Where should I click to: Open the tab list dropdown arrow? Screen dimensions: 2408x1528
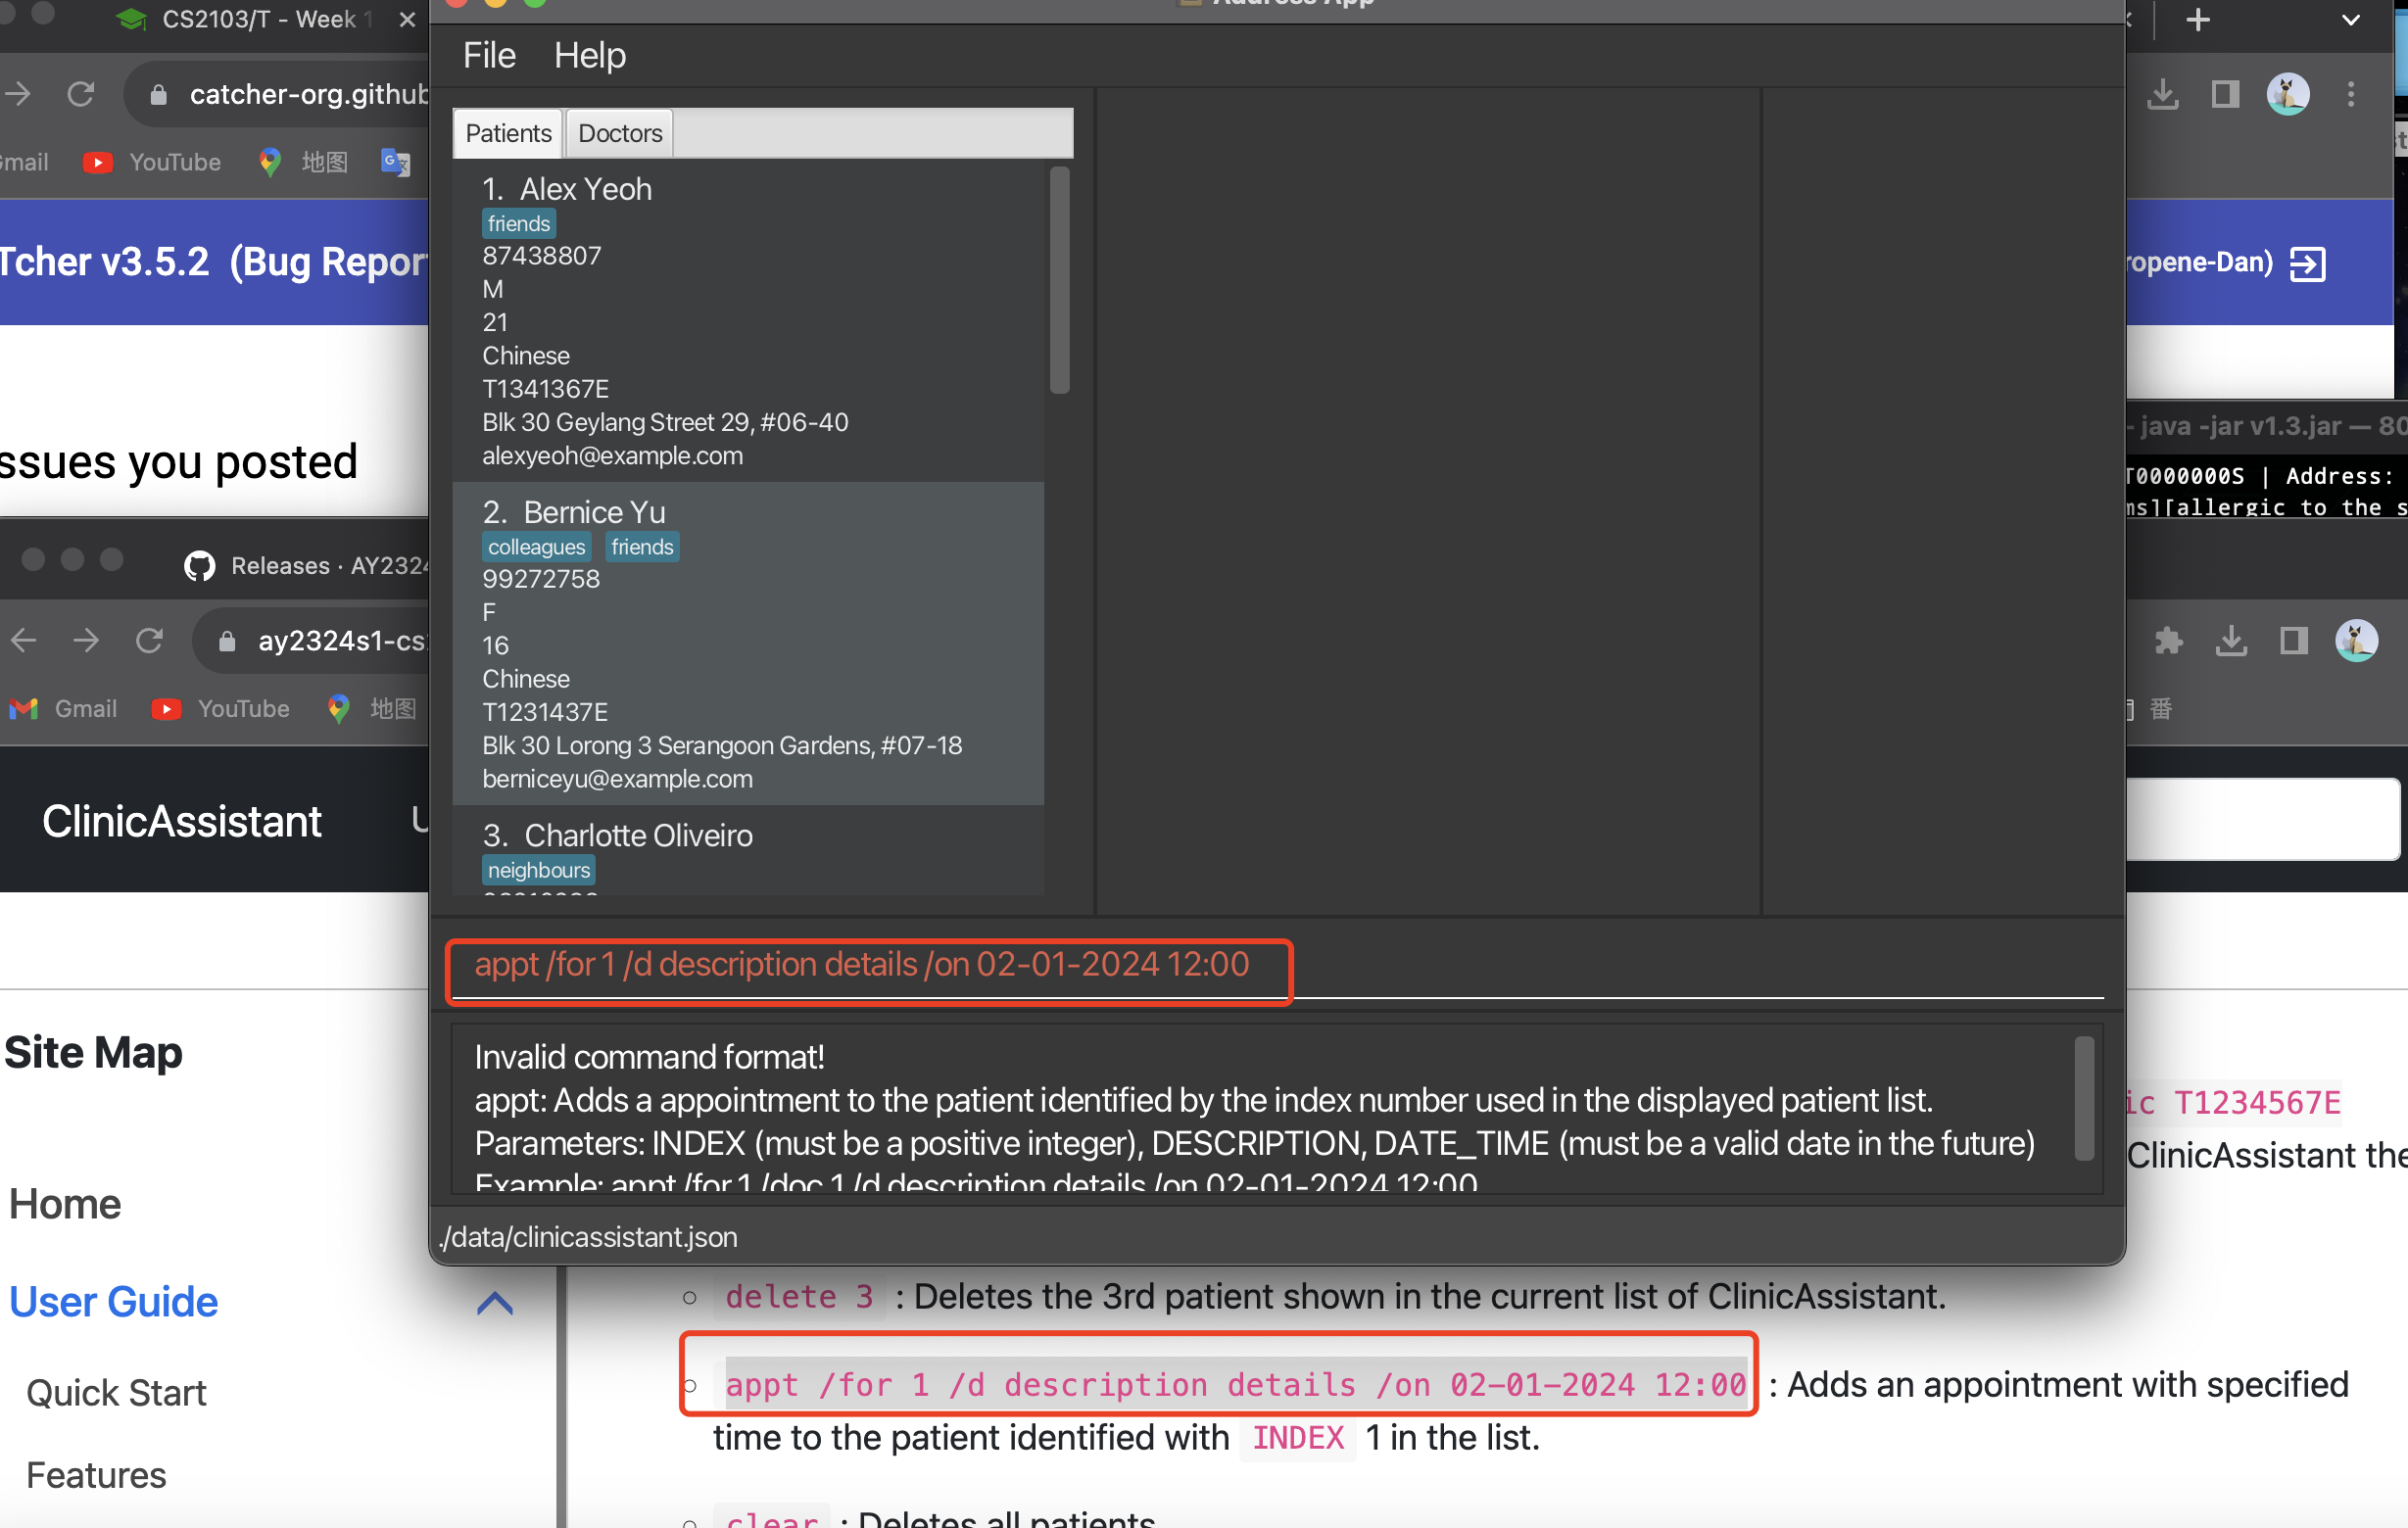(2351, 20)
